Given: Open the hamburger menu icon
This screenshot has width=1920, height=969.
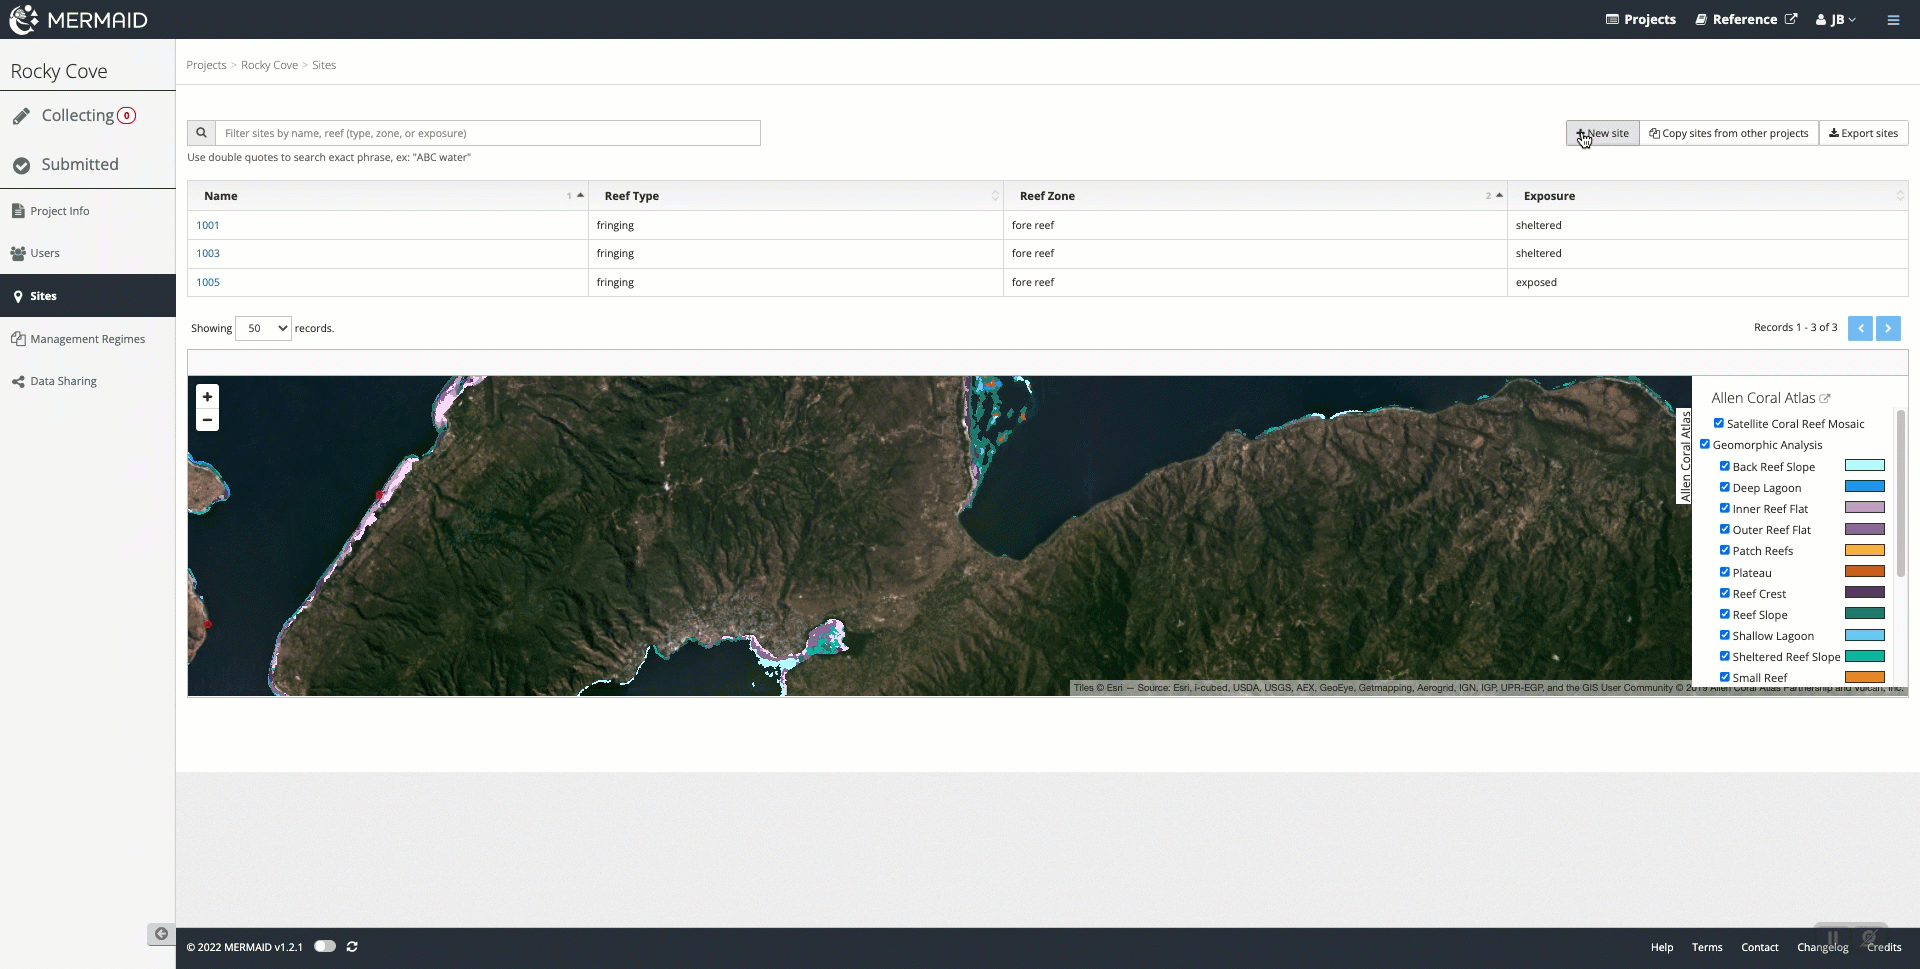Looking at the screenshot, I should coord(1893,20).
